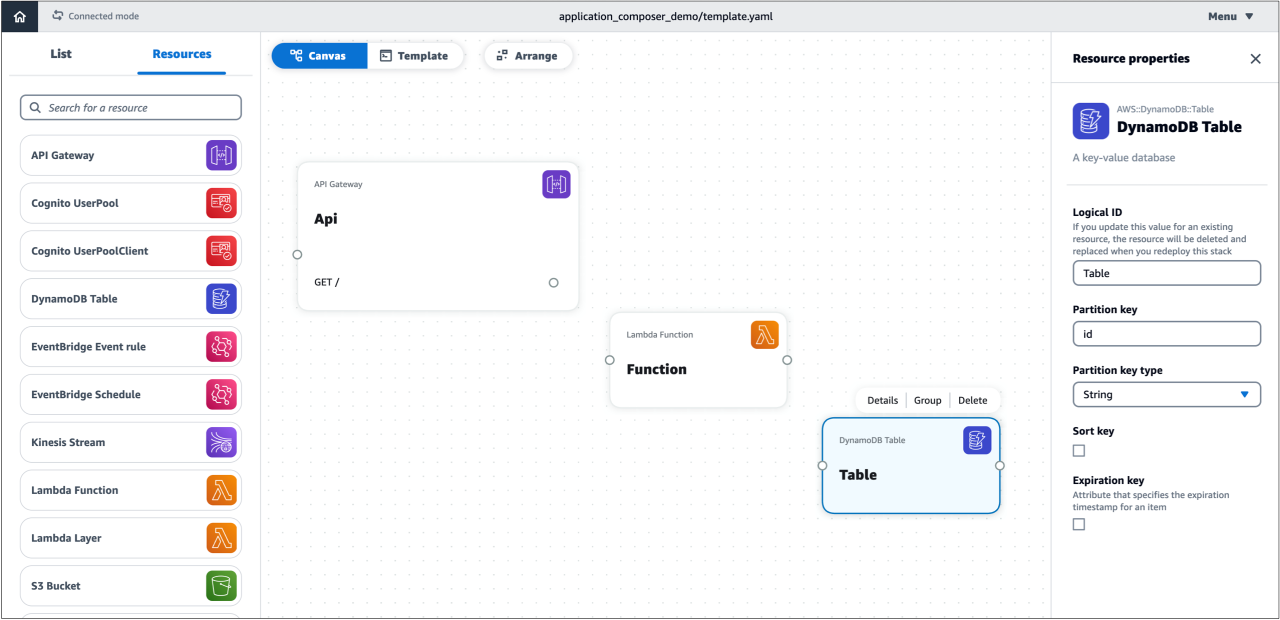Click S3 Bucket icon in list

pos(221,586)
